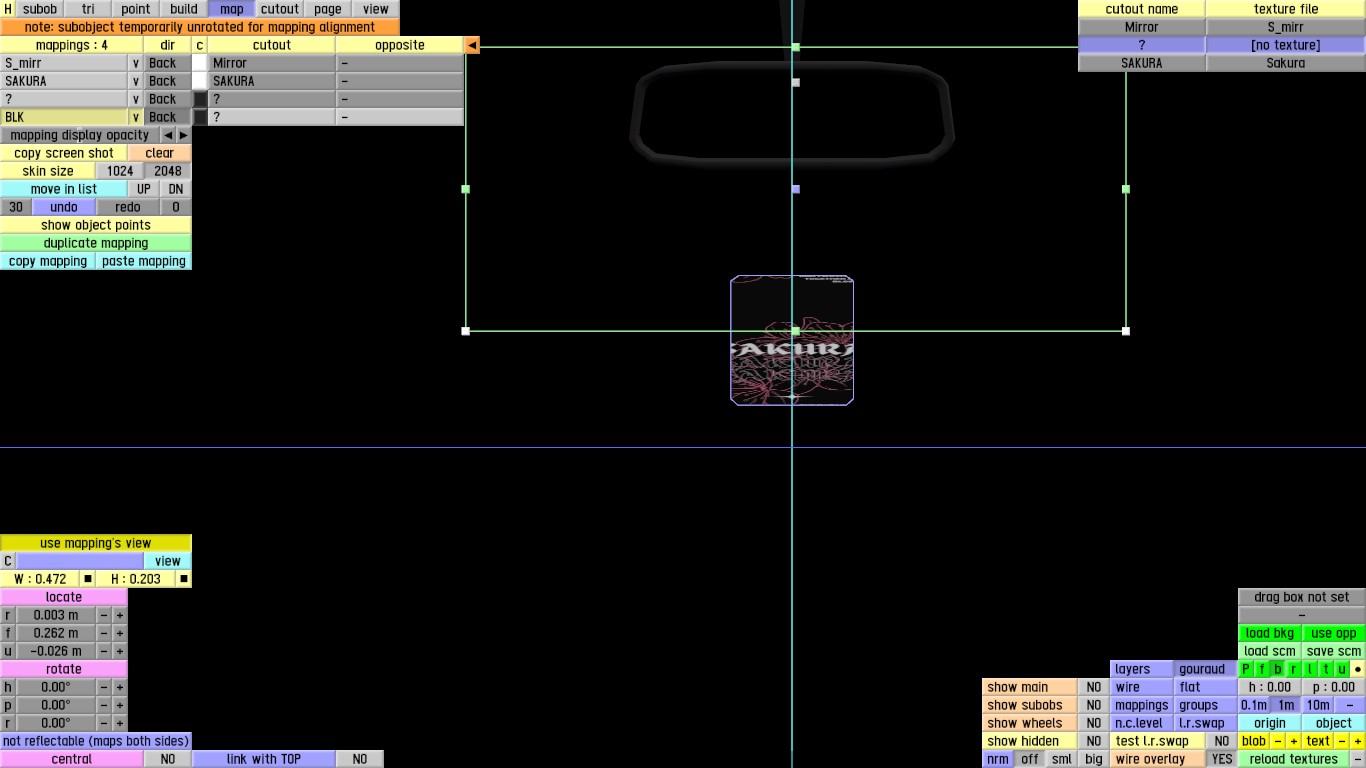Click load bkg button
The height and width of the screenshot is (768, 1366).
pyautogui.click(x=1270, y=633)
